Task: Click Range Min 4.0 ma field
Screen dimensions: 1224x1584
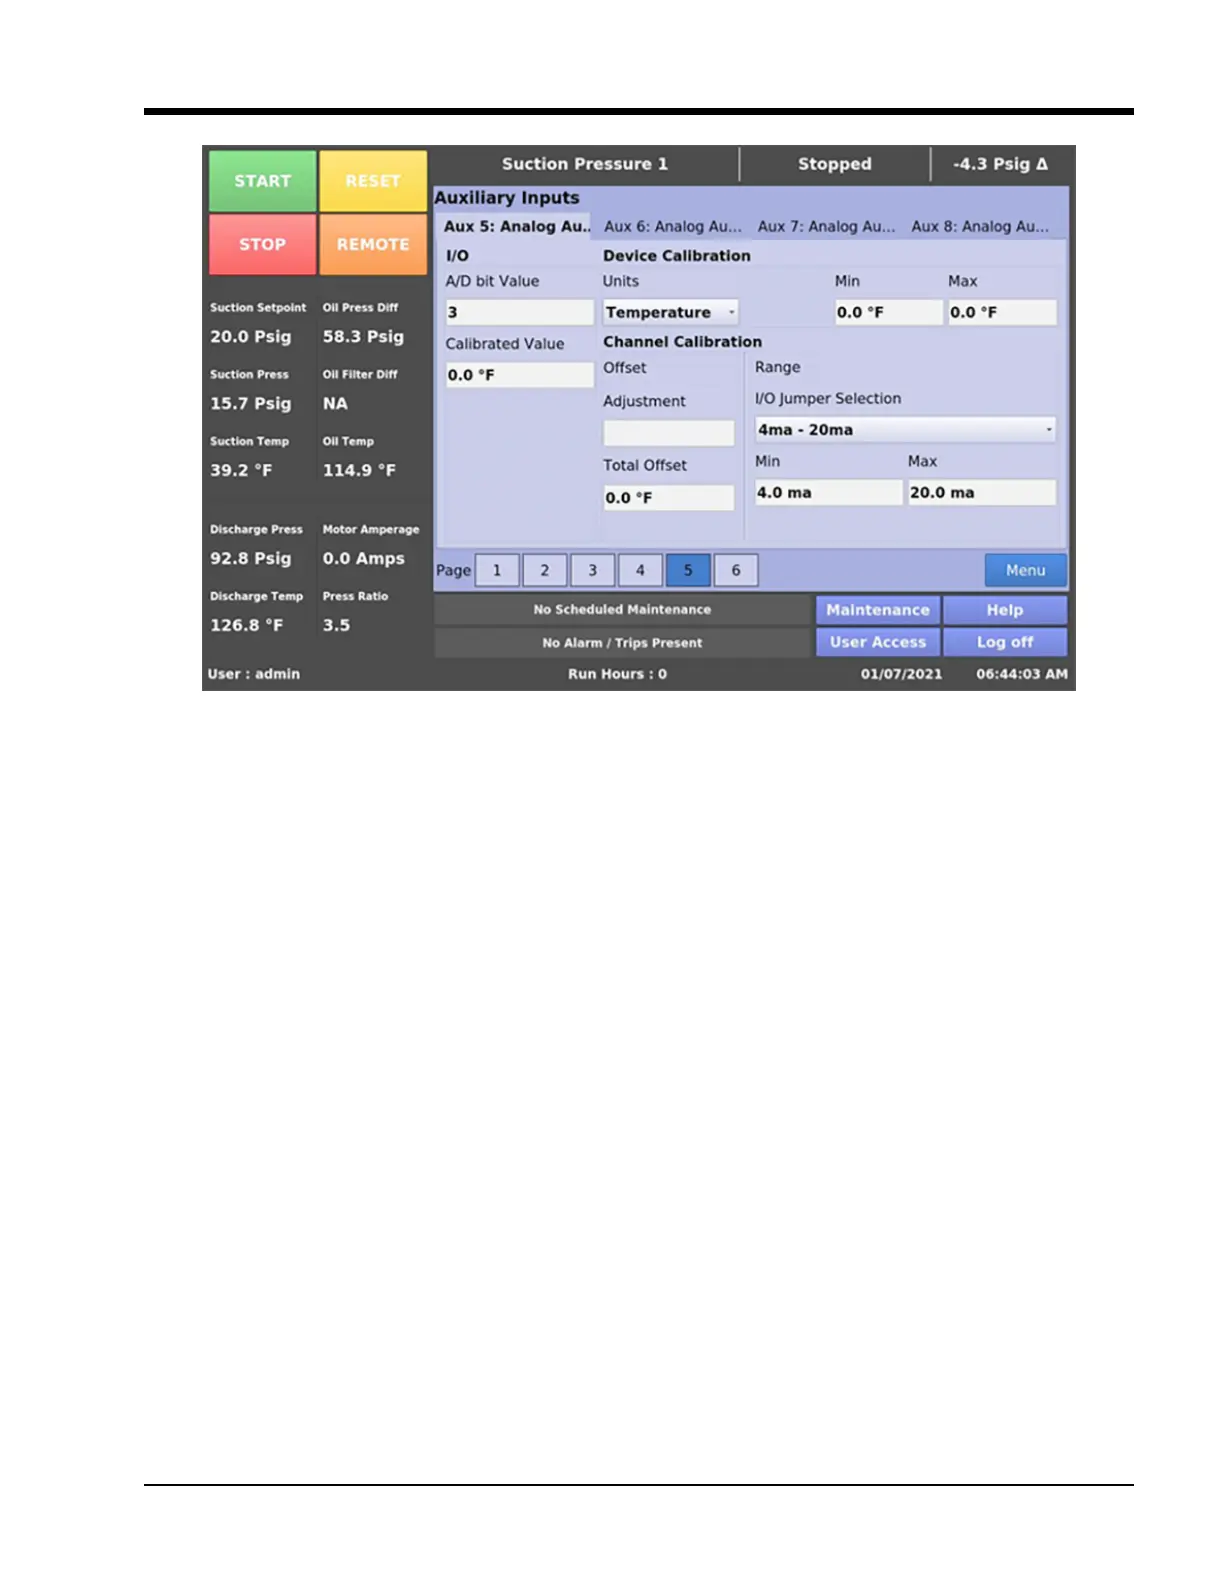Action: [829, 492]
